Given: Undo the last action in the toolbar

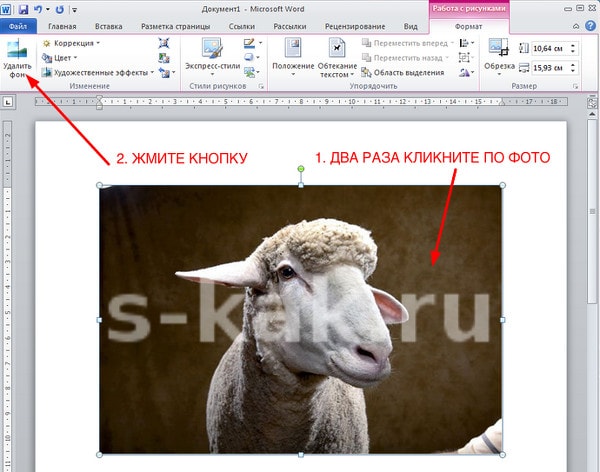Looking at the screenshot, I should [38, 10].
